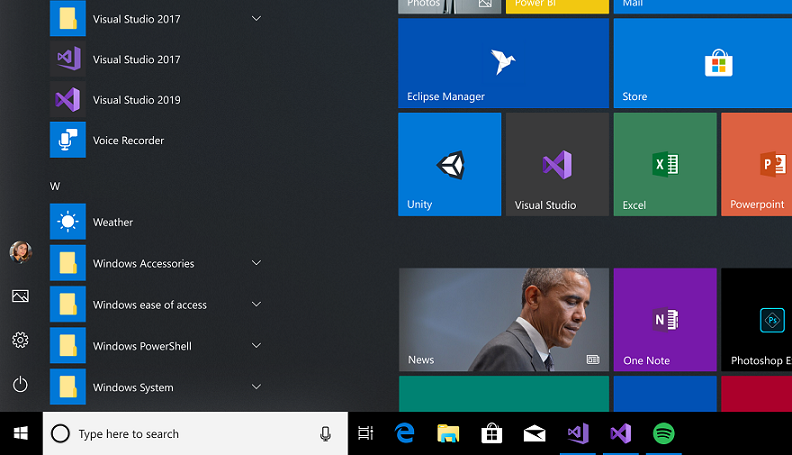This screenshot has height=455, width=792.
Task: Open Microsoft Edge from the taskbar
Action: tap(405, 433)
